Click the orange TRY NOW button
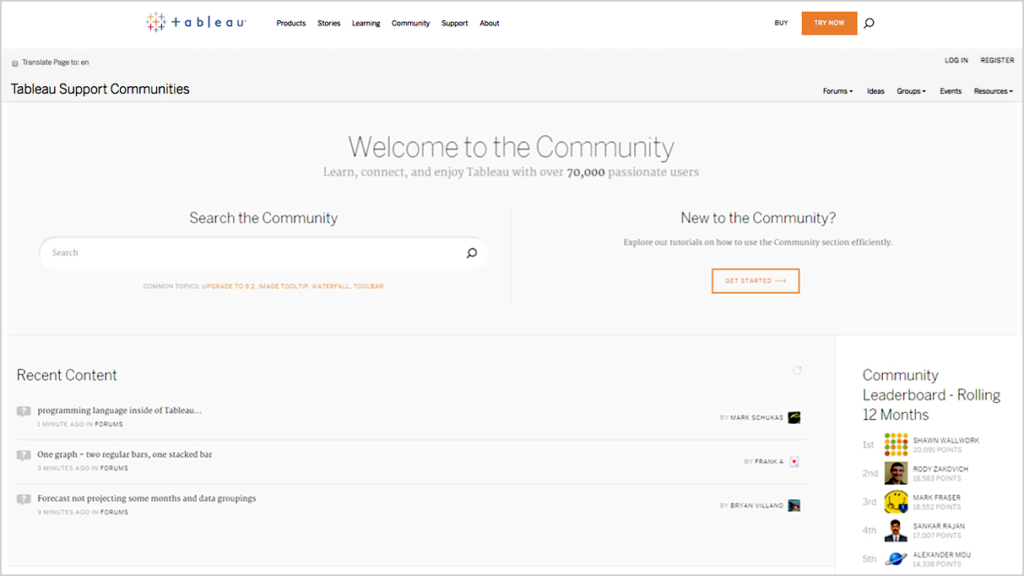The width and height of the screenshot is (1024, 576). point(829,23)
